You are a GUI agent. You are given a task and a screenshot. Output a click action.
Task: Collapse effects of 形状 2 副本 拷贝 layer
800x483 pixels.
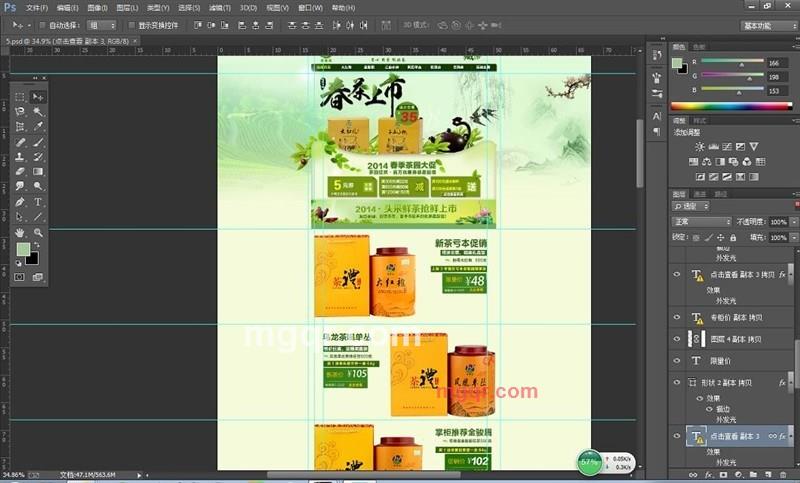tap(790, 383)
